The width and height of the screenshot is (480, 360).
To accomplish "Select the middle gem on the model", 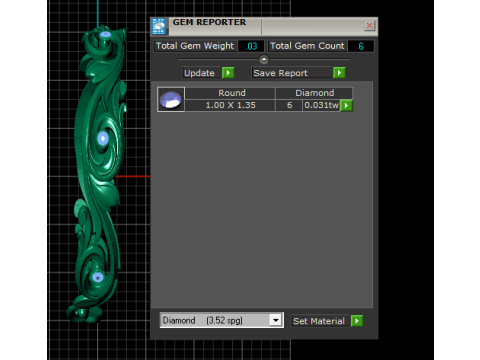I will click(103, 138).
